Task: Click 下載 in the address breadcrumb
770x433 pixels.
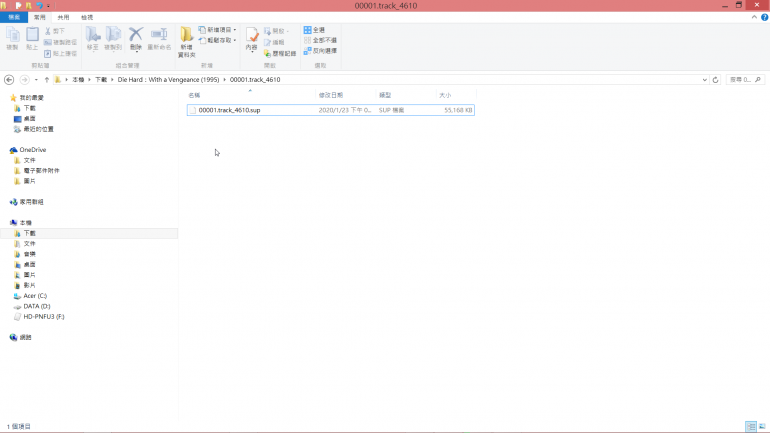Action: click(x=101, y=80)
